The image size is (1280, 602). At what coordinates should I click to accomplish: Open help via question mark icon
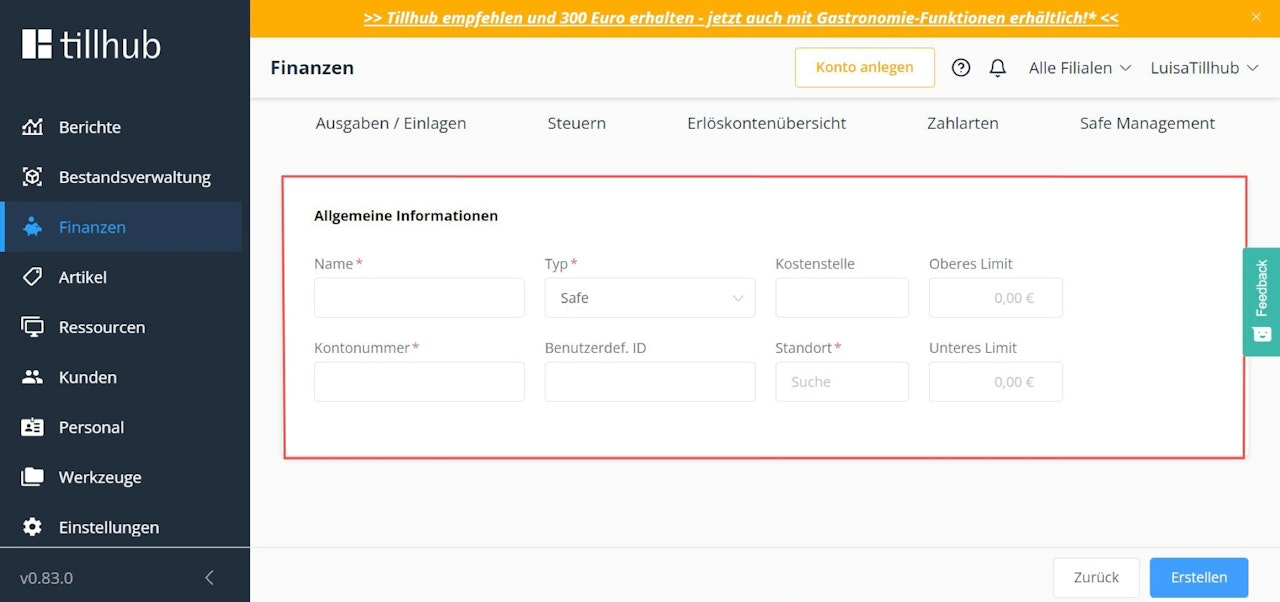[x=961, y=68]
